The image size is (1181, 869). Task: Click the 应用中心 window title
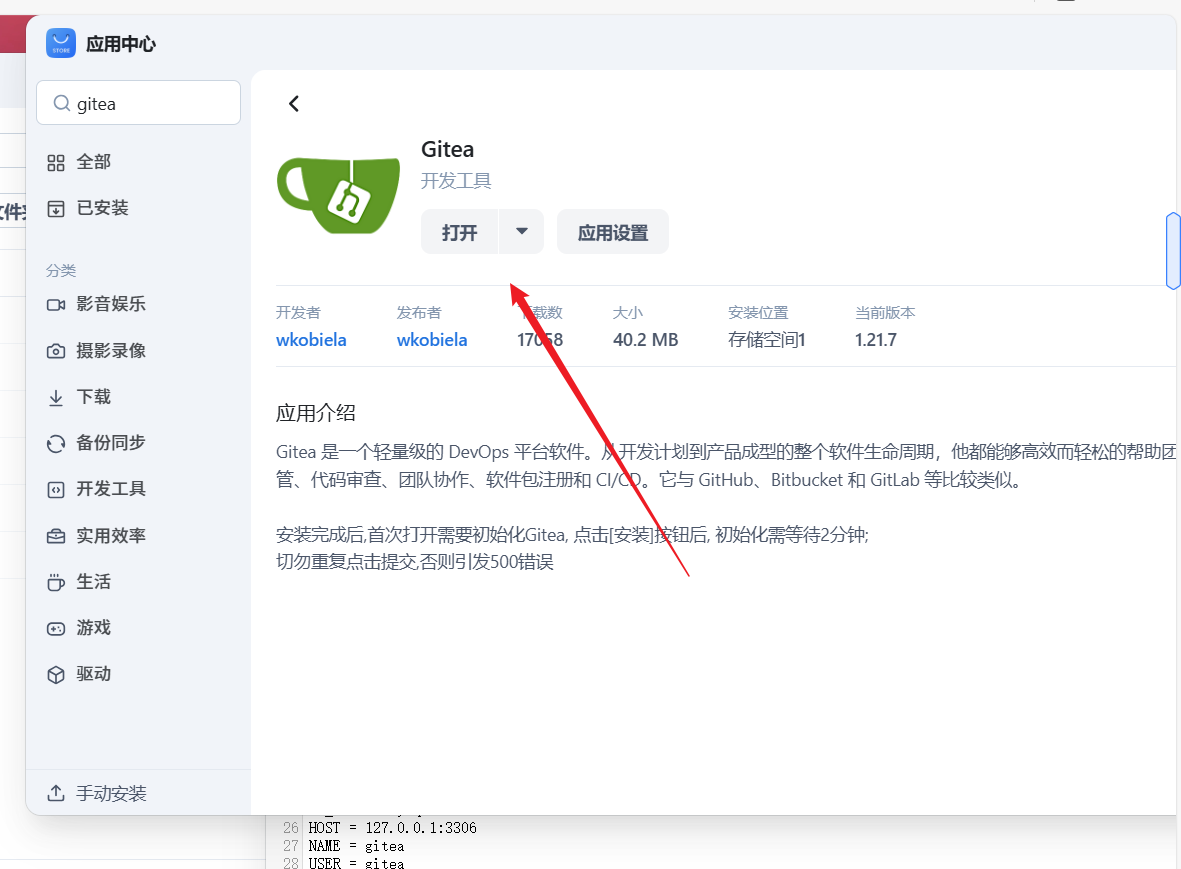point(121,44)
